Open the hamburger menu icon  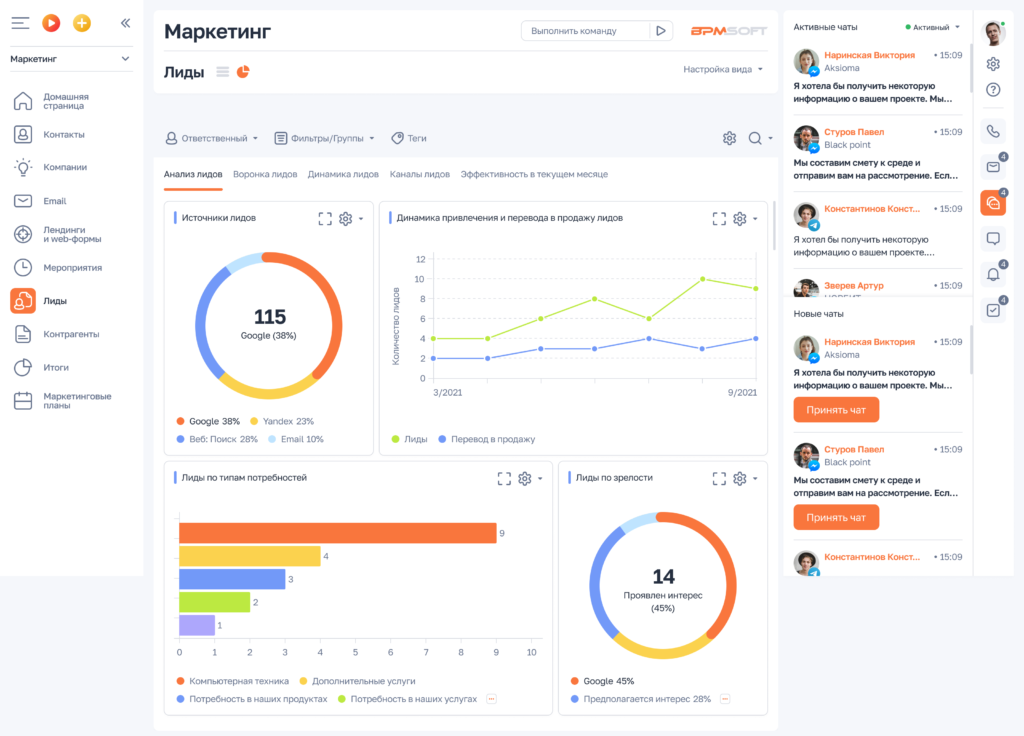pos(20,23)
